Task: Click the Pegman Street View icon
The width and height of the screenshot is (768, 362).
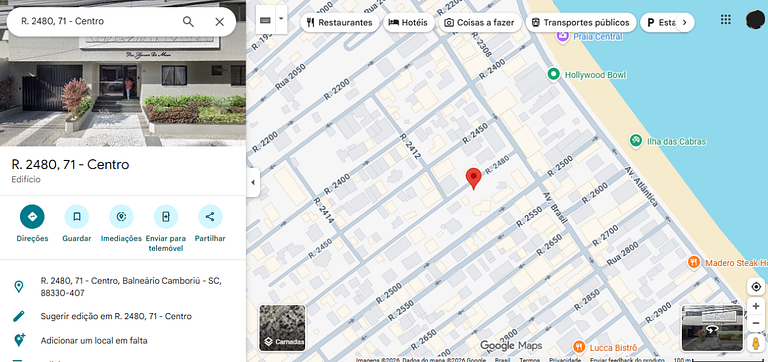Action: (756, 343)
